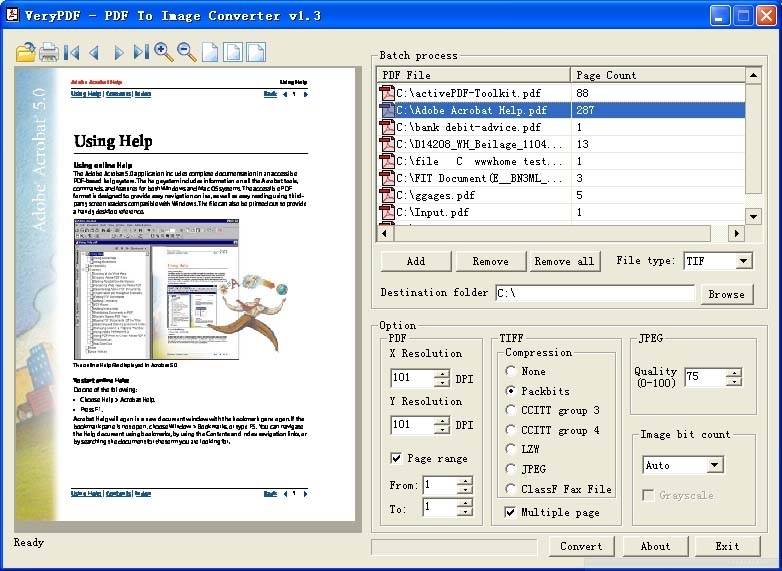Decrease To page with down spinner
Screen dimensions: 782x571
coord(464,512)
